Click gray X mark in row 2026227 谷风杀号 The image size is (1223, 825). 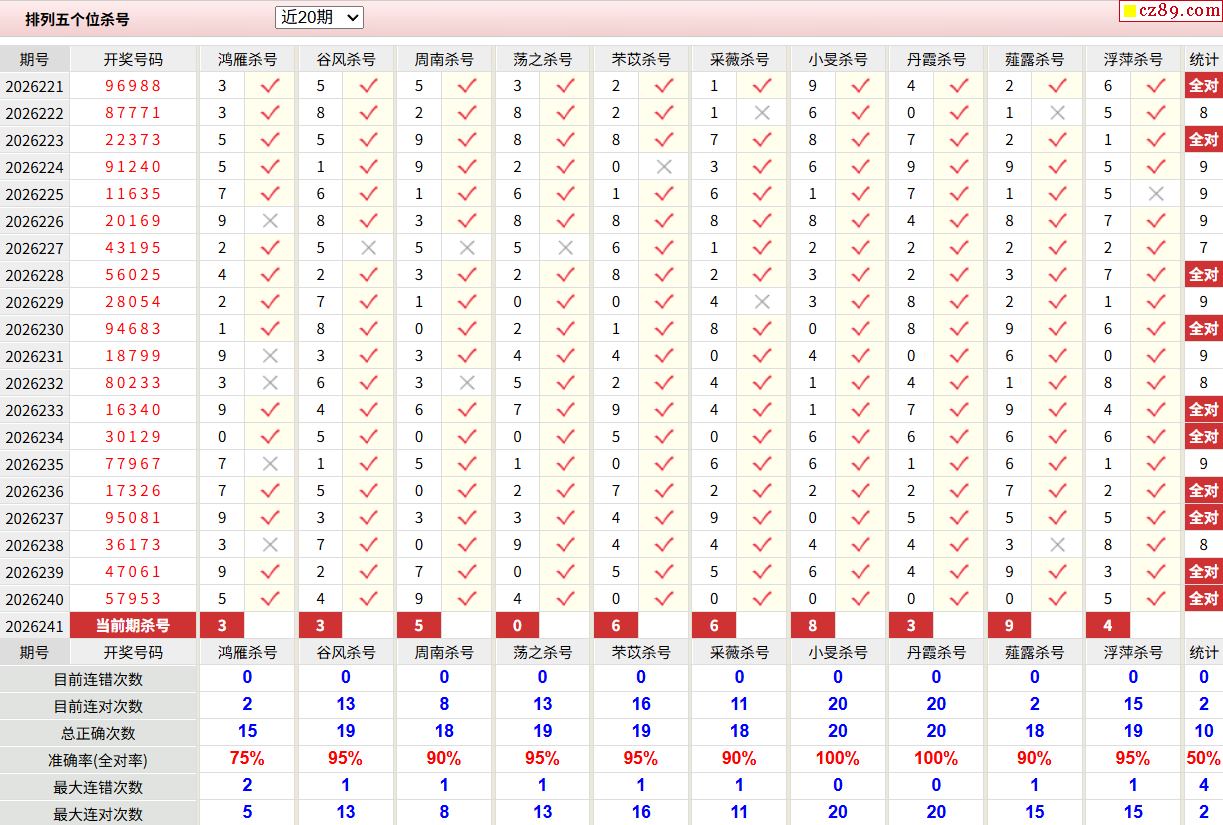368,248
